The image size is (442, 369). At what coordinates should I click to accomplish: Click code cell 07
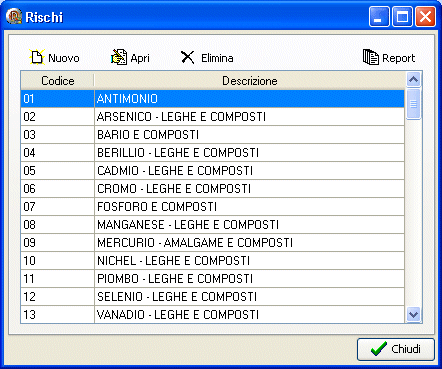click(57, 207)
